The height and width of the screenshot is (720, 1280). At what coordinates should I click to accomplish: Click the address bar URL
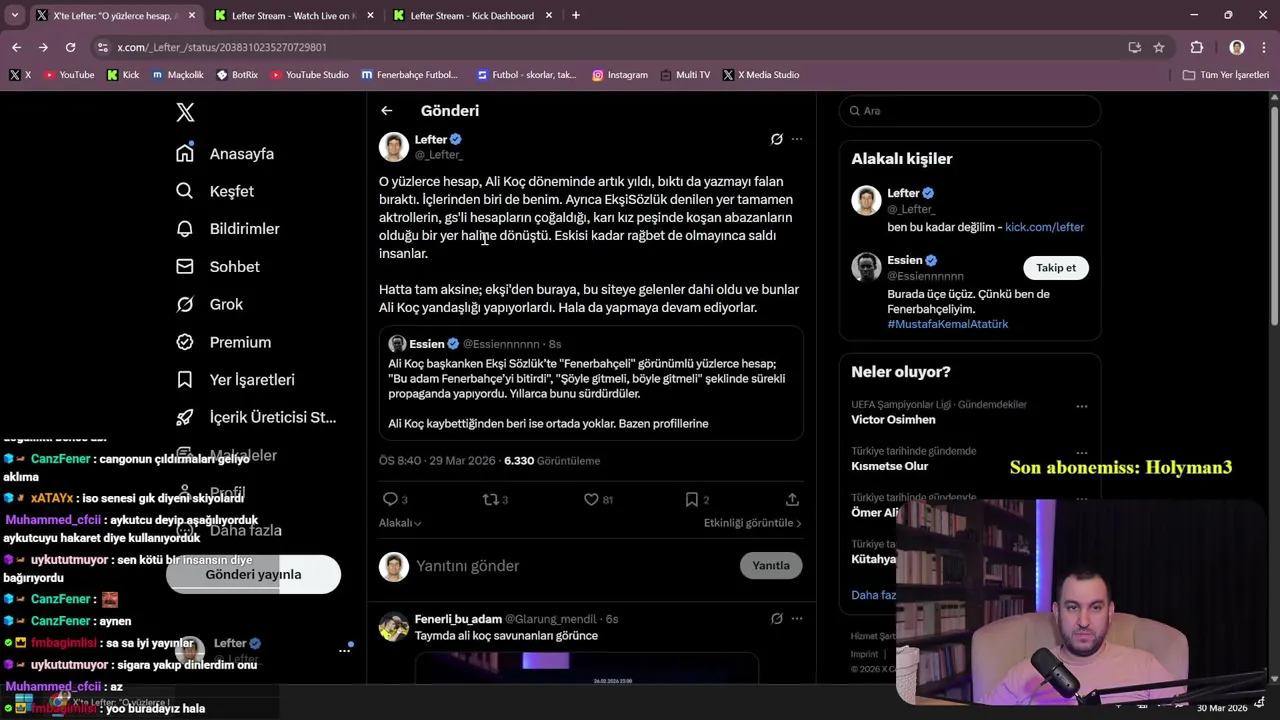[x=222, y=47]
